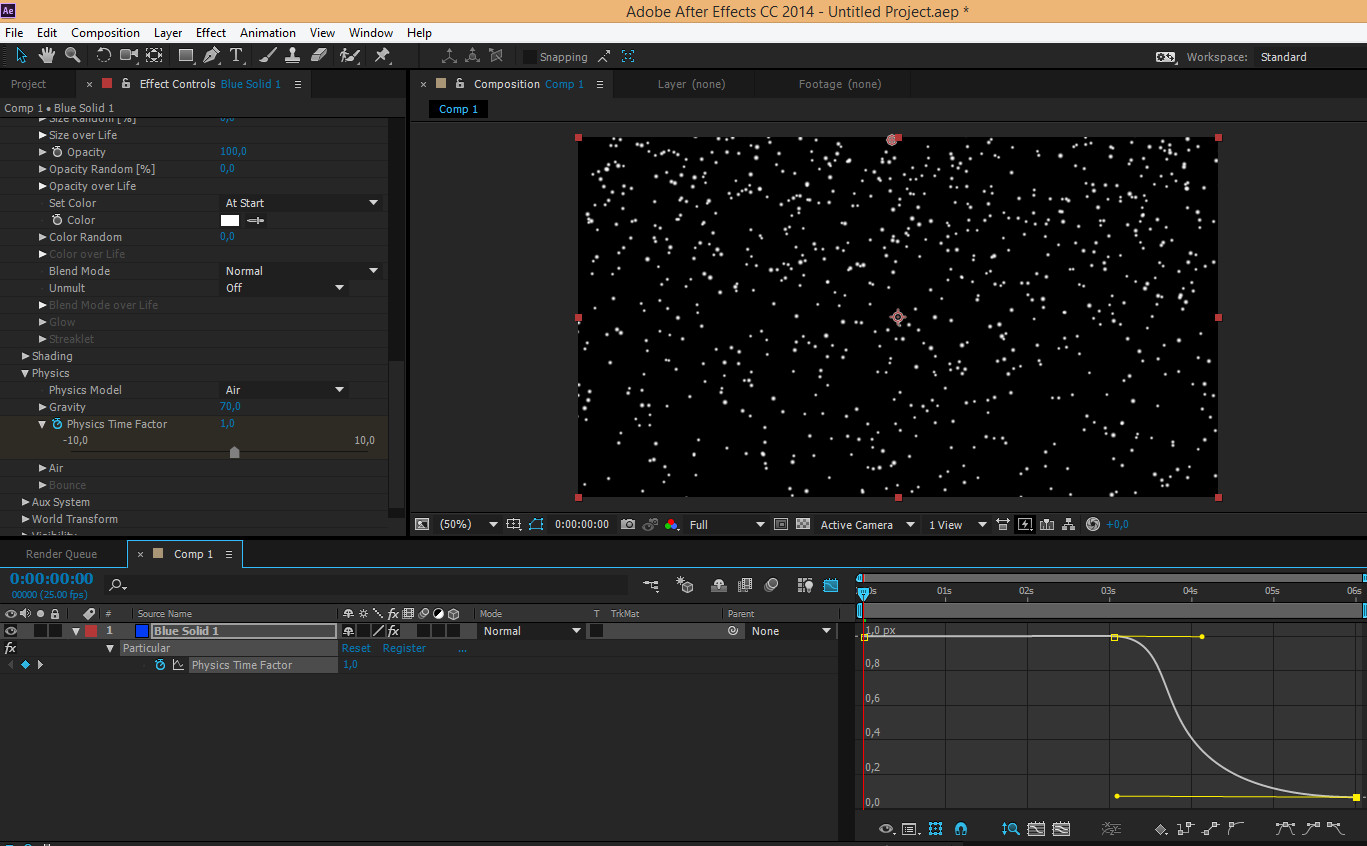Select the Rectangle shape tool
Screen dimensions: 1367x846
(185, 56)
